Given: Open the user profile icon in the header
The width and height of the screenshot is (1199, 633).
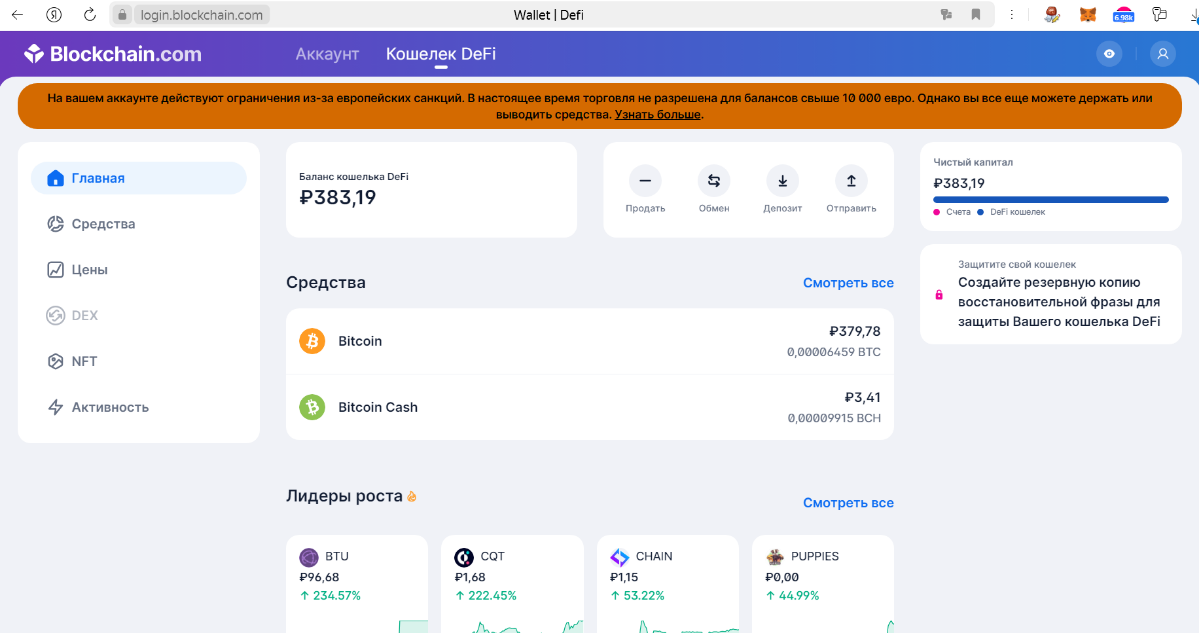Looking at the screenshot, I should [1162, 54].
